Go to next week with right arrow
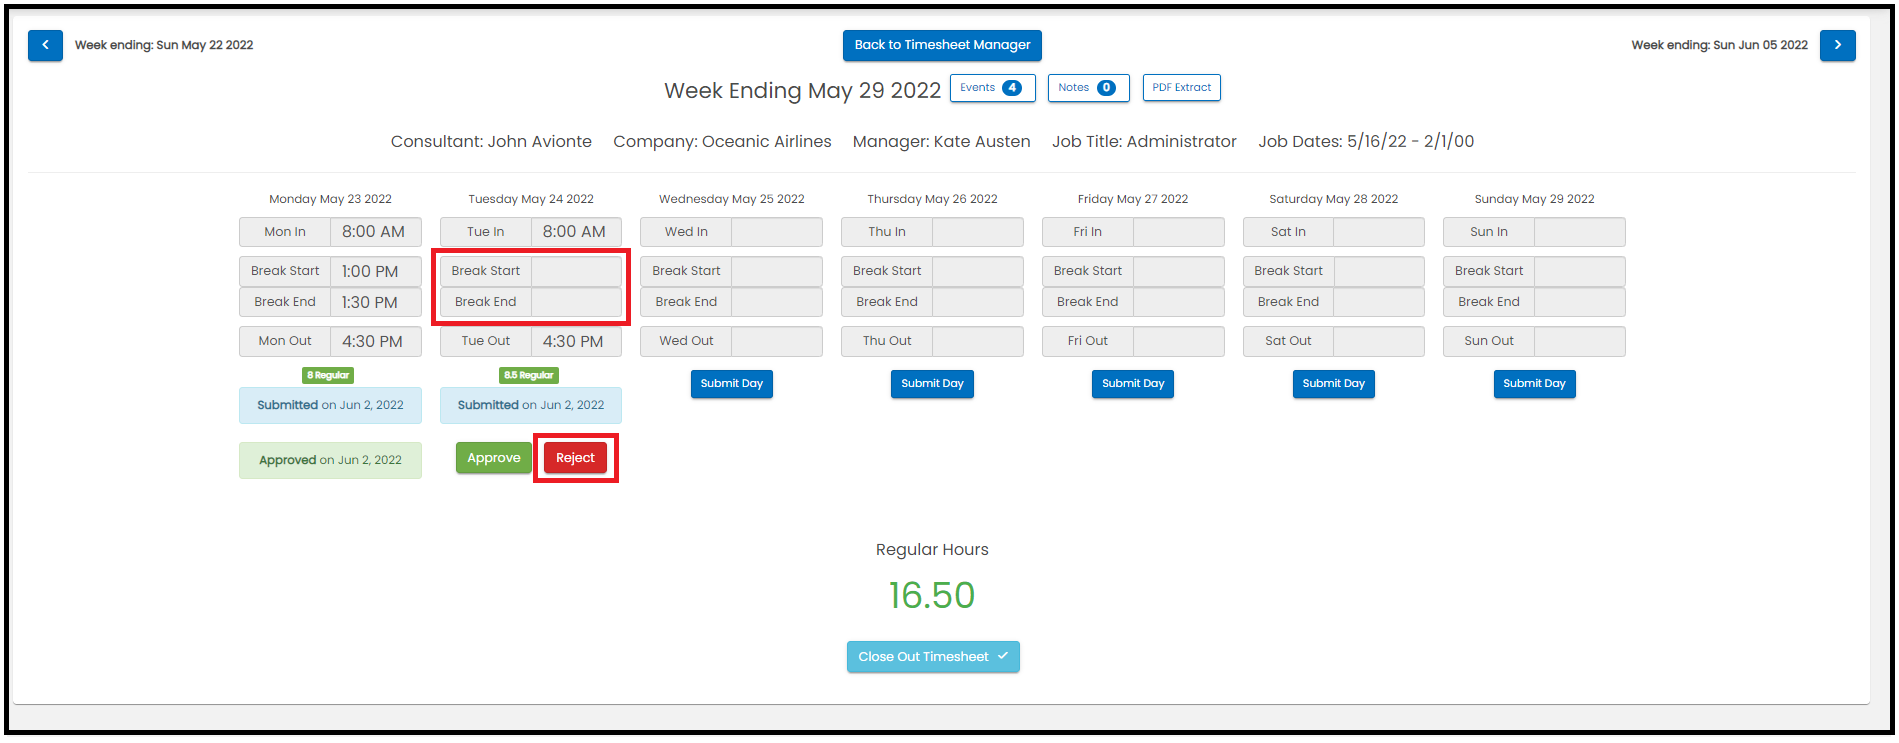Viewport: 1899px width, 743px height. (x=1838, y=45)
